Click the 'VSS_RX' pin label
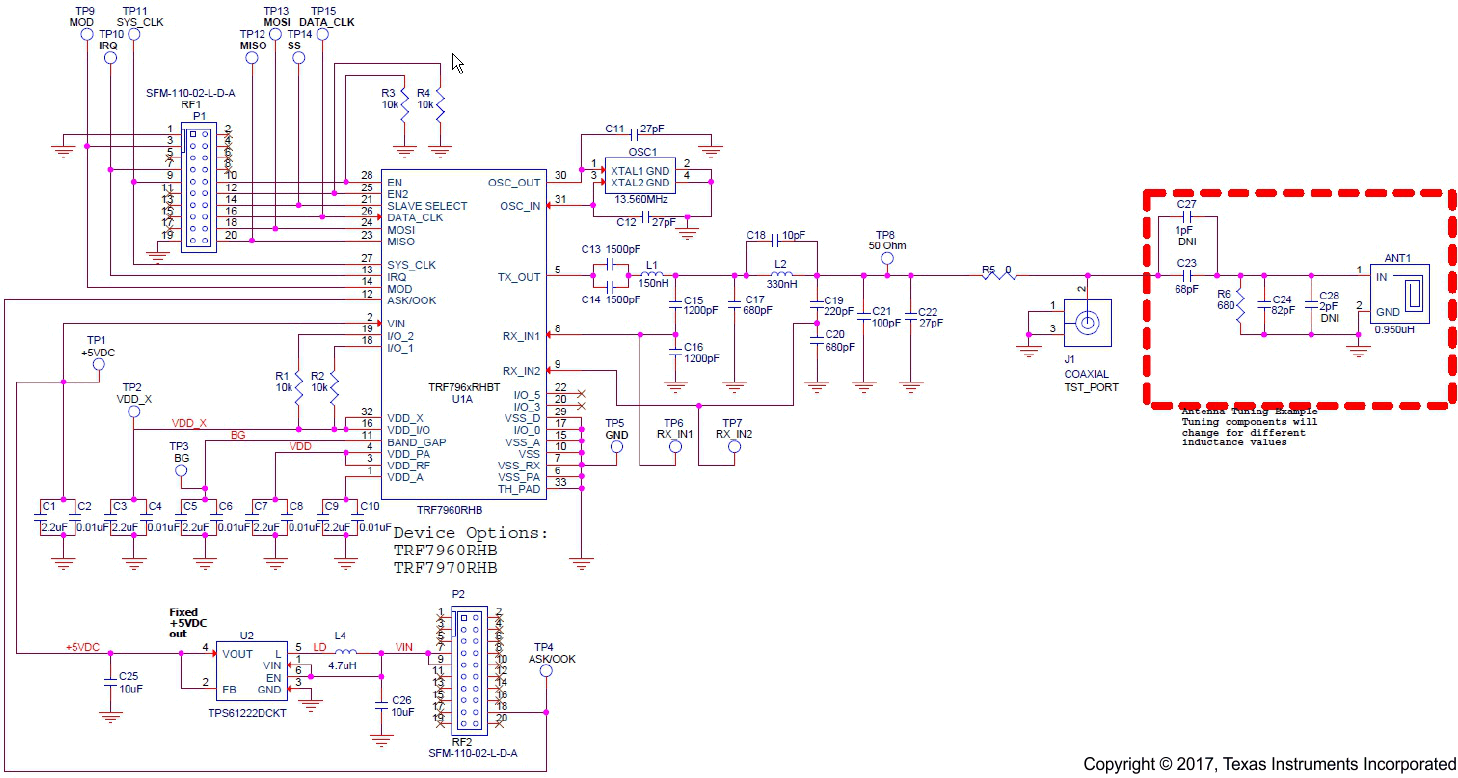Viewport: 1458px width, 778px height. [x=519, y=465]
